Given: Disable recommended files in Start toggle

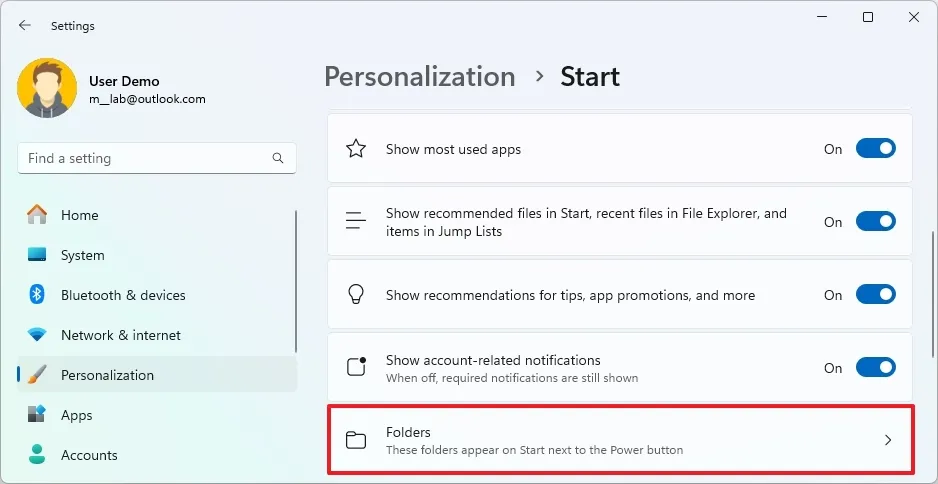Looking at the screenshot, I should click(x=875, y=222).
